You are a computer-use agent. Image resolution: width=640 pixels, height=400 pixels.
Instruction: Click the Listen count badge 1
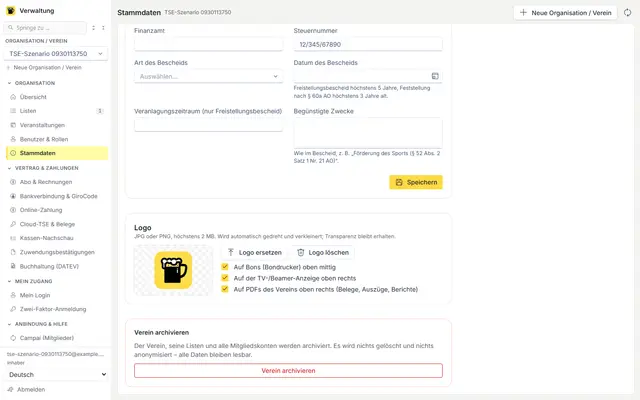(100, 111)
